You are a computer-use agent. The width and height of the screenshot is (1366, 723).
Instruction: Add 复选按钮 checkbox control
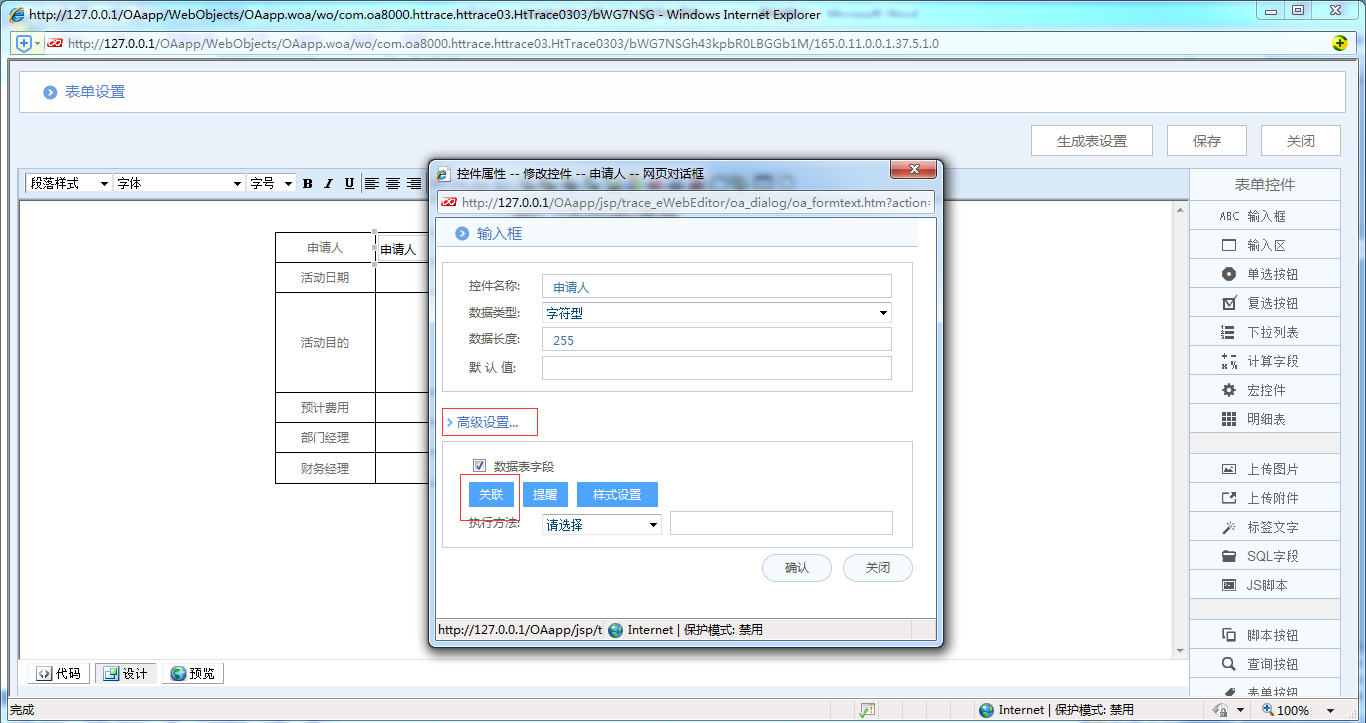tap(1265, 303)
